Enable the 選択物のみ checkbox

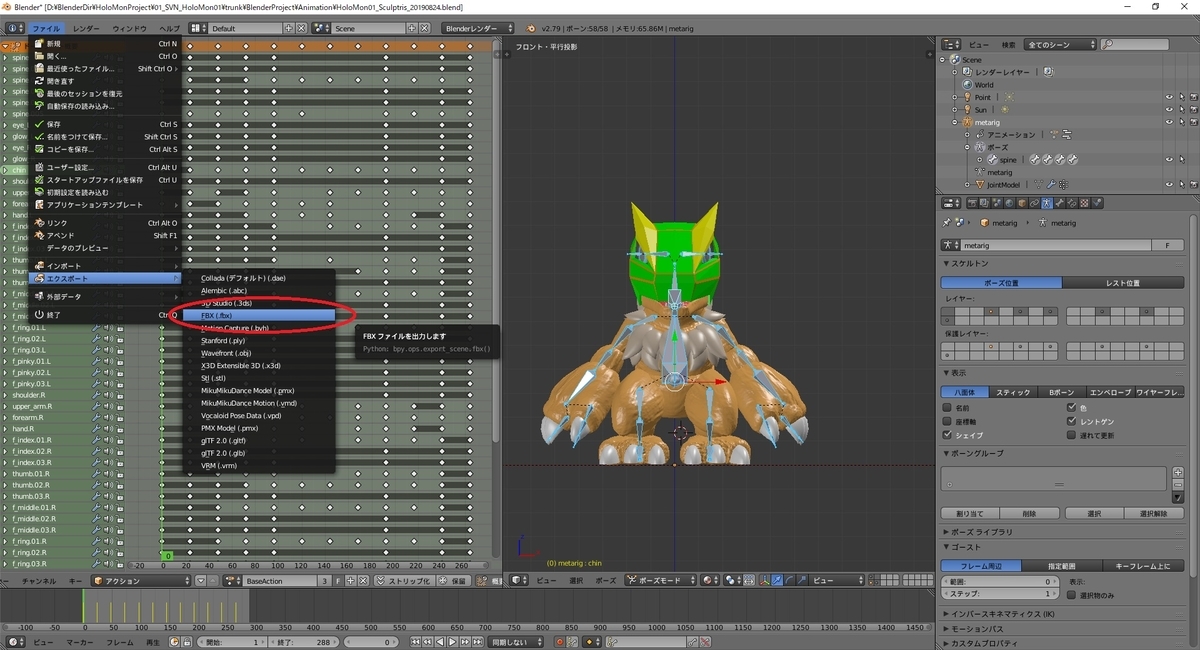(1072, 595)
